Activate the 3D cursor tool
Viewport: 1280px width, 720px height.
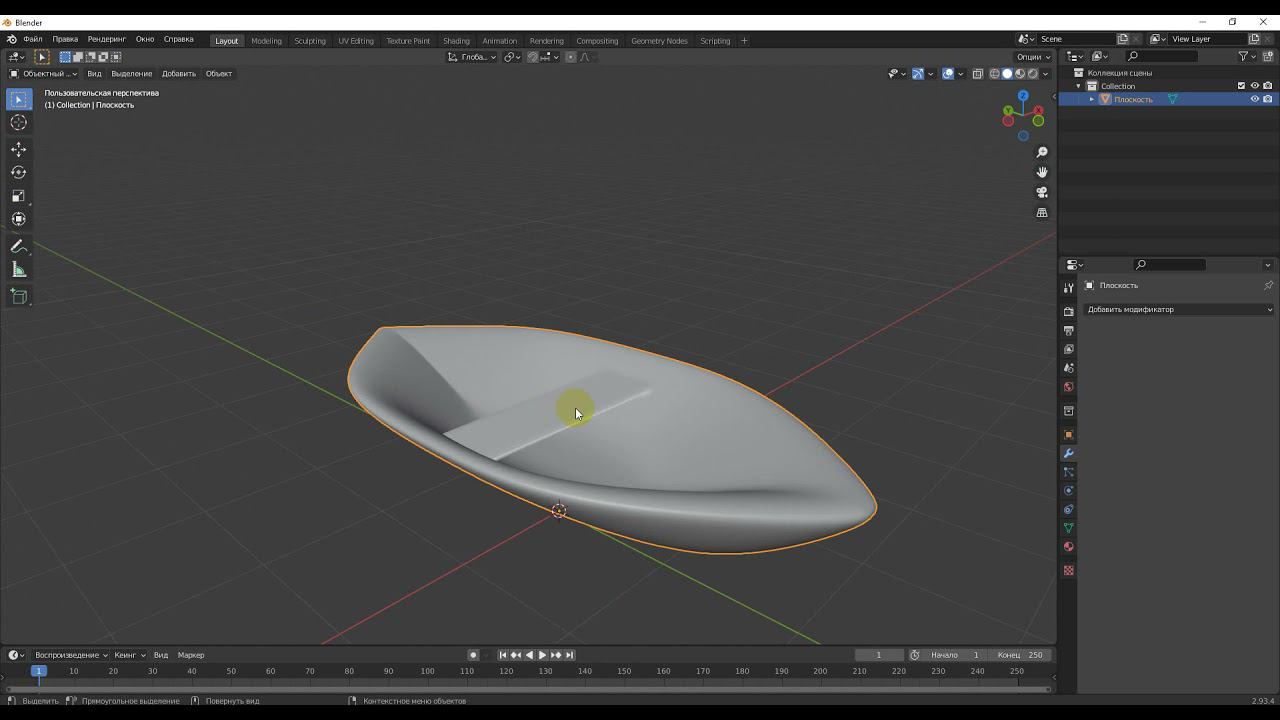(x=18, y=122)
